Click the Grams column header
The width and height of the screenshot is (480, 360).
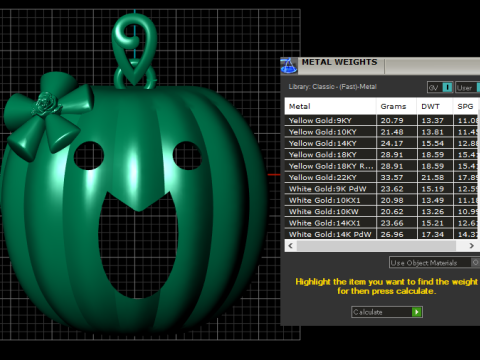tap(396, 106)
